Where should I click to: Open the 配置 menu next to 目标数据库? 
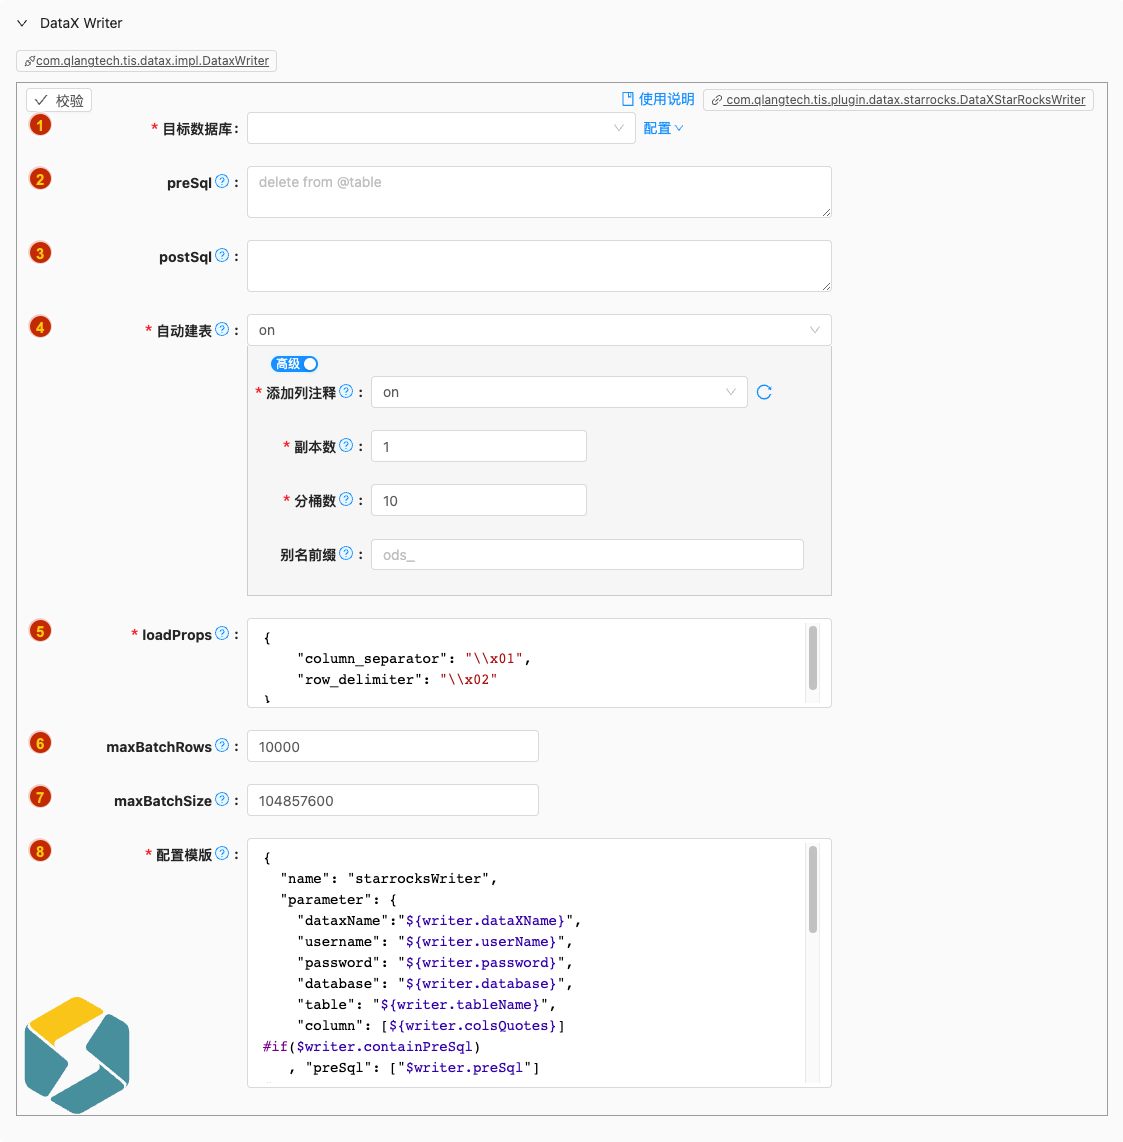click(663, 128)
